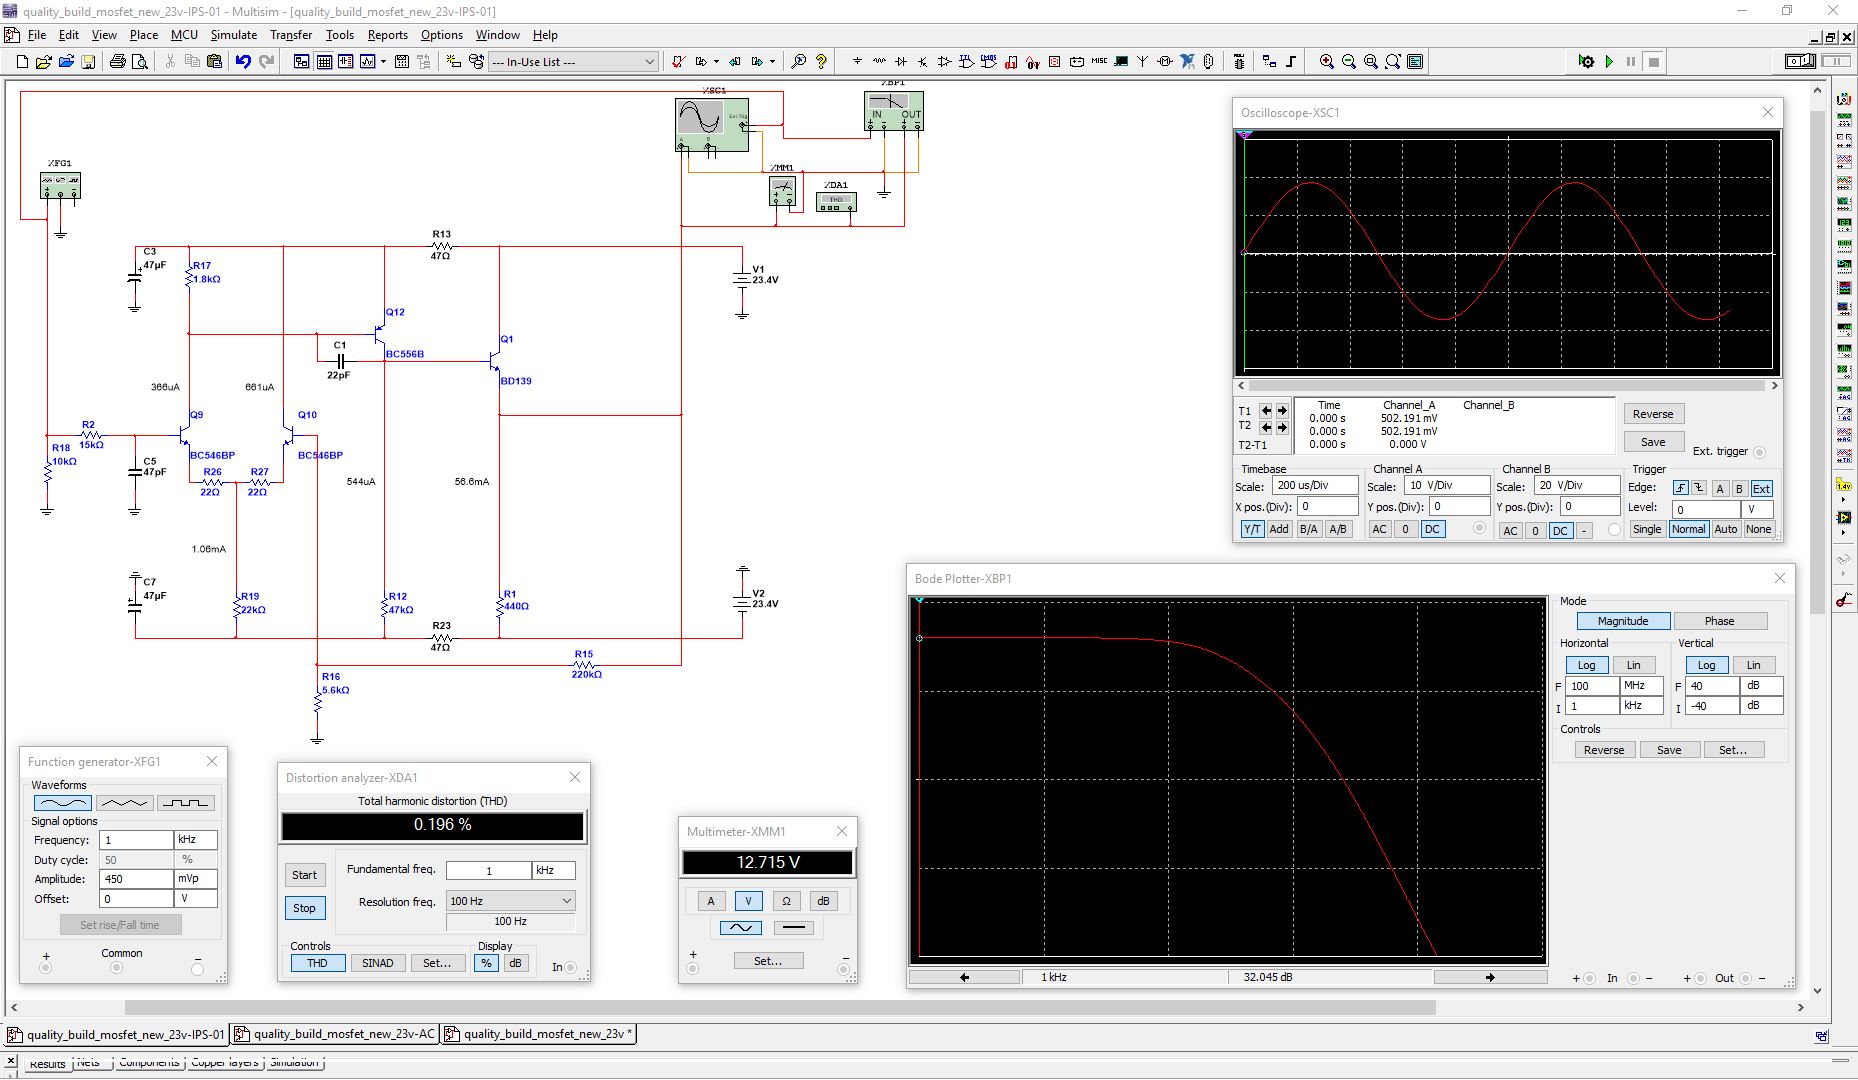The image size is (1858, 1080).
Task: Click the Print preview icon
Action: coord(140,62)
